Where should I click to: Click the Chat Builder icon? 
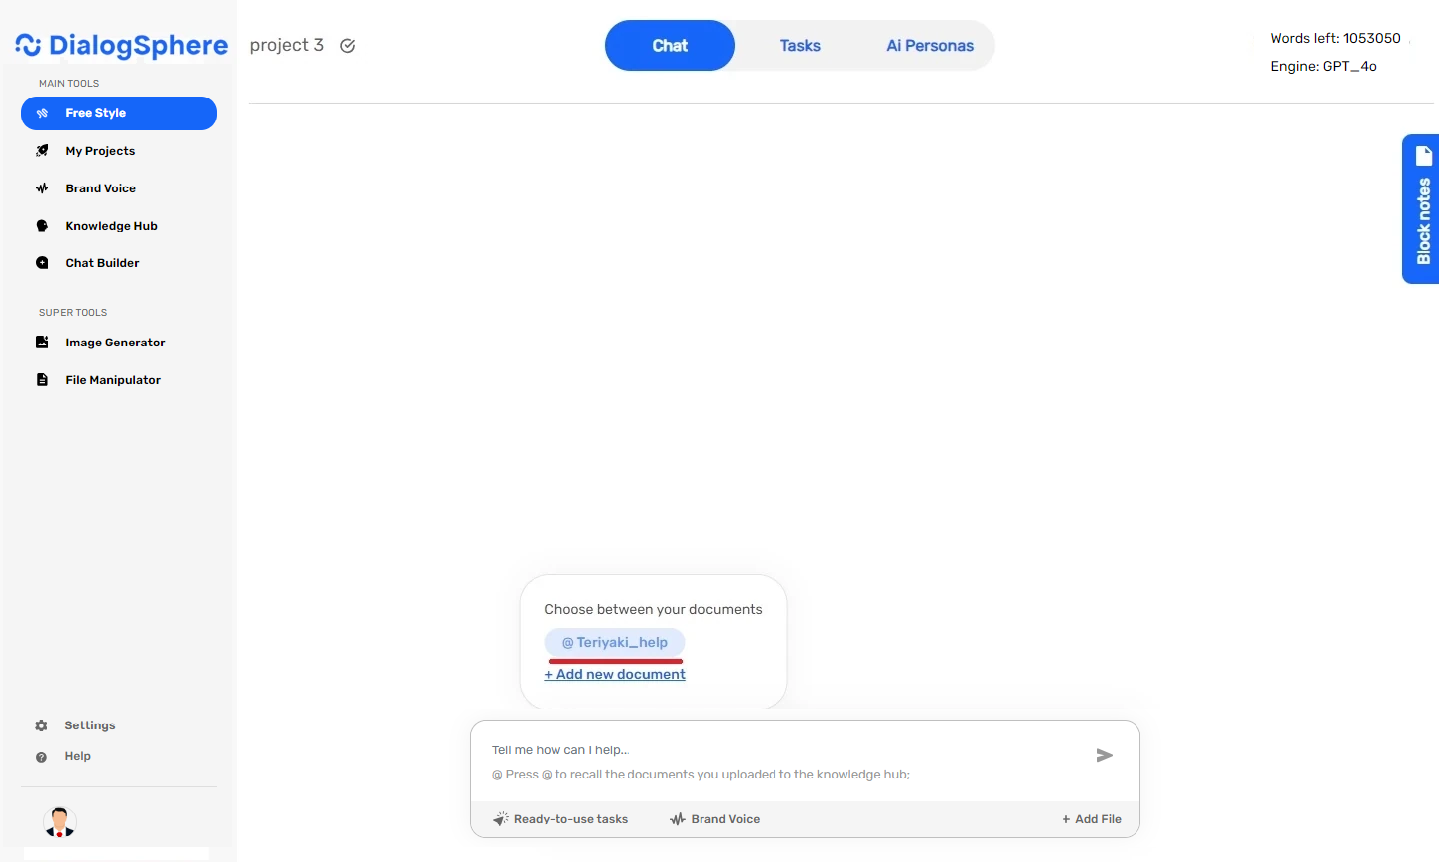tap(42, 263)
